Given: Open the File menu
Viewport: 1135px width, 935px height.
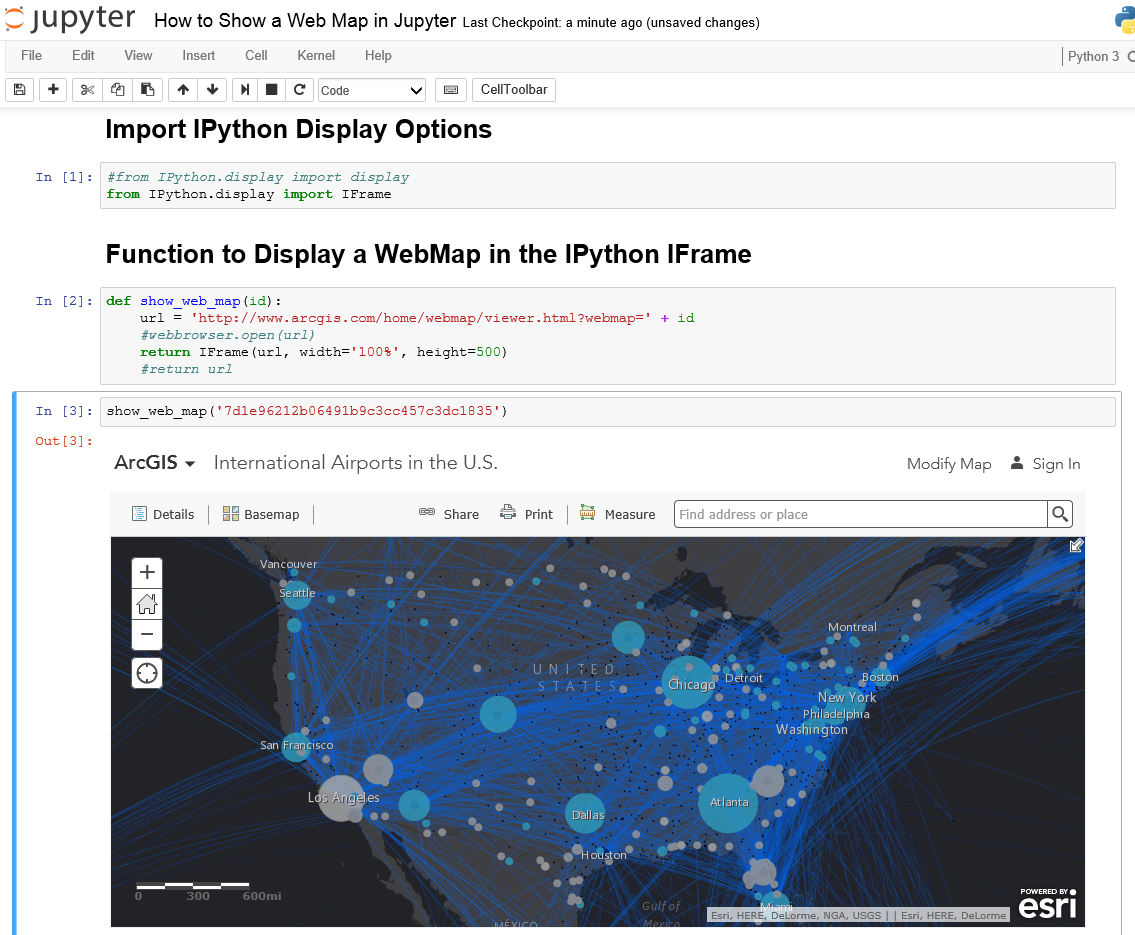Looking at the screenshot, I should 31,56.
